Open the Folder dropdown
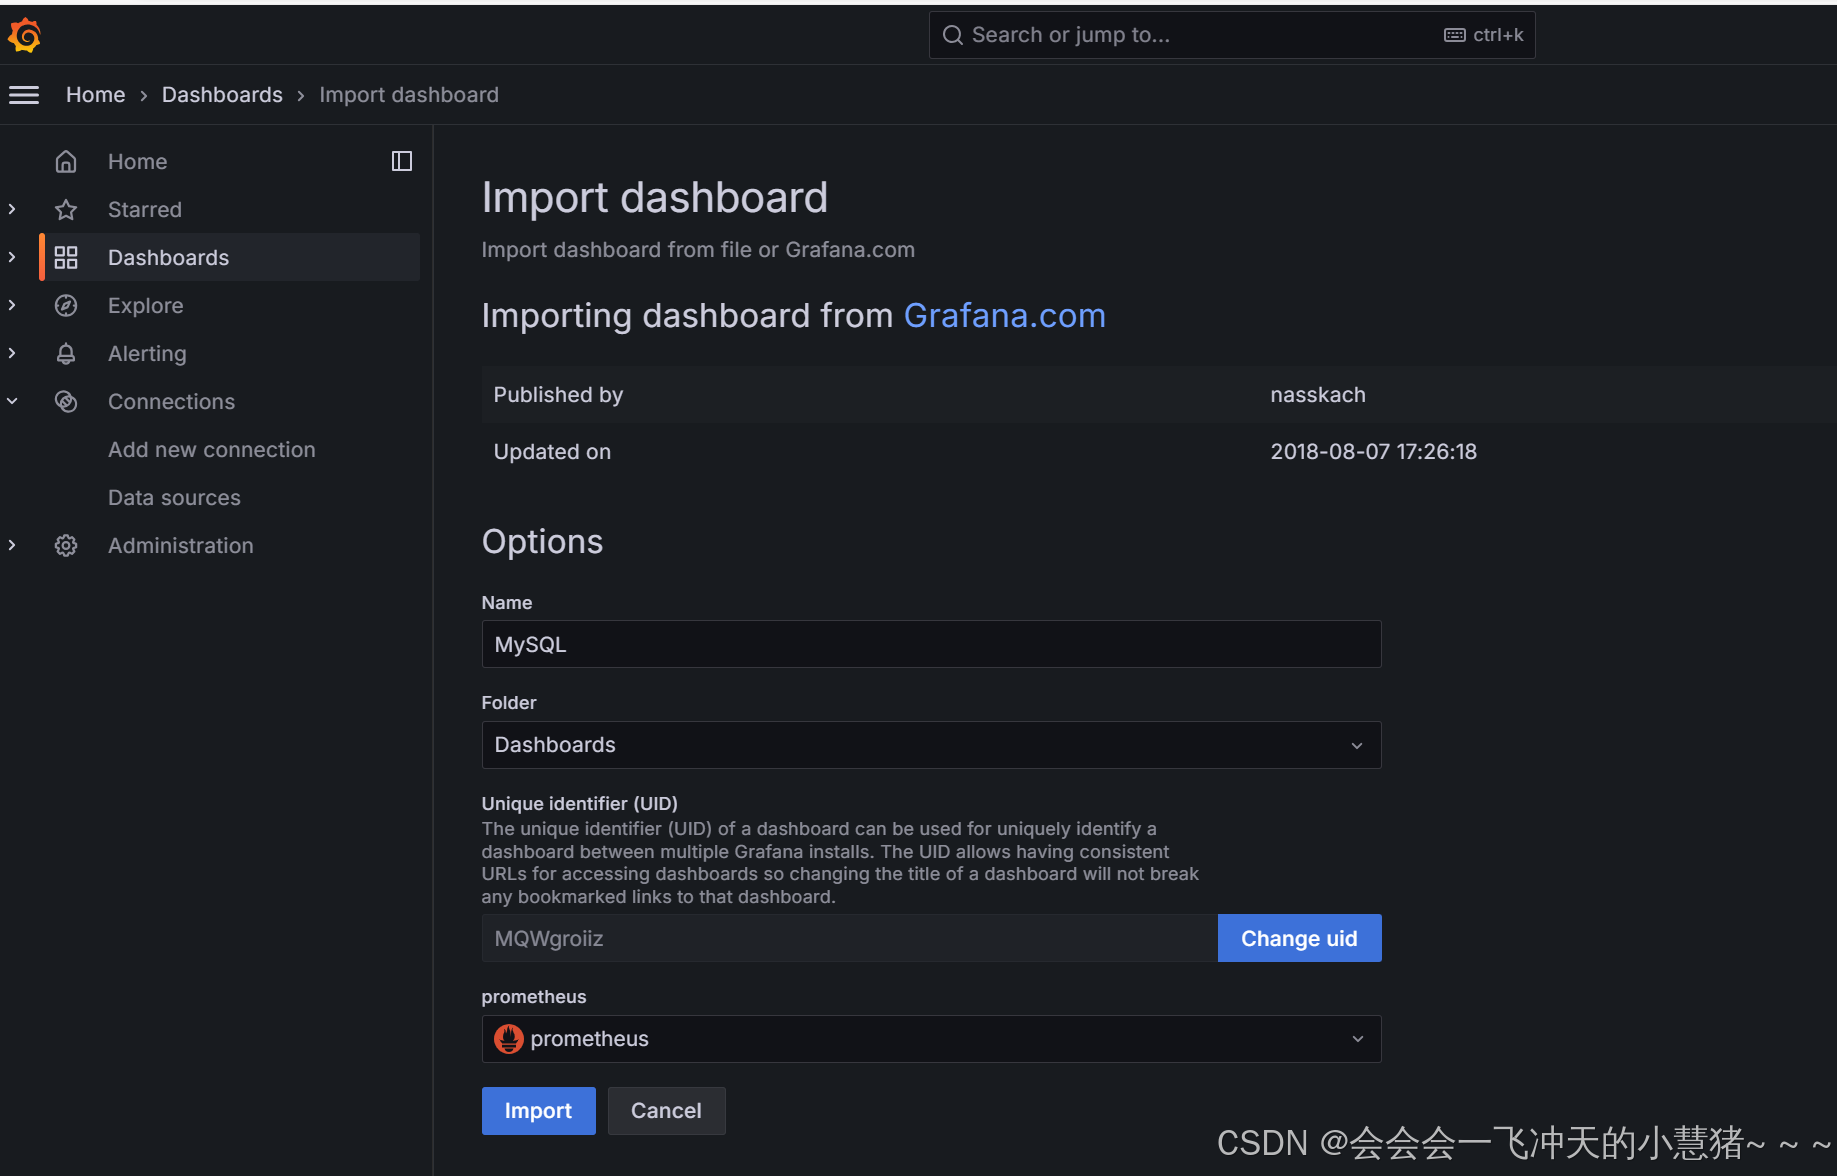The height and width of the screenshot is (1176, 1837). click(931, 745)
